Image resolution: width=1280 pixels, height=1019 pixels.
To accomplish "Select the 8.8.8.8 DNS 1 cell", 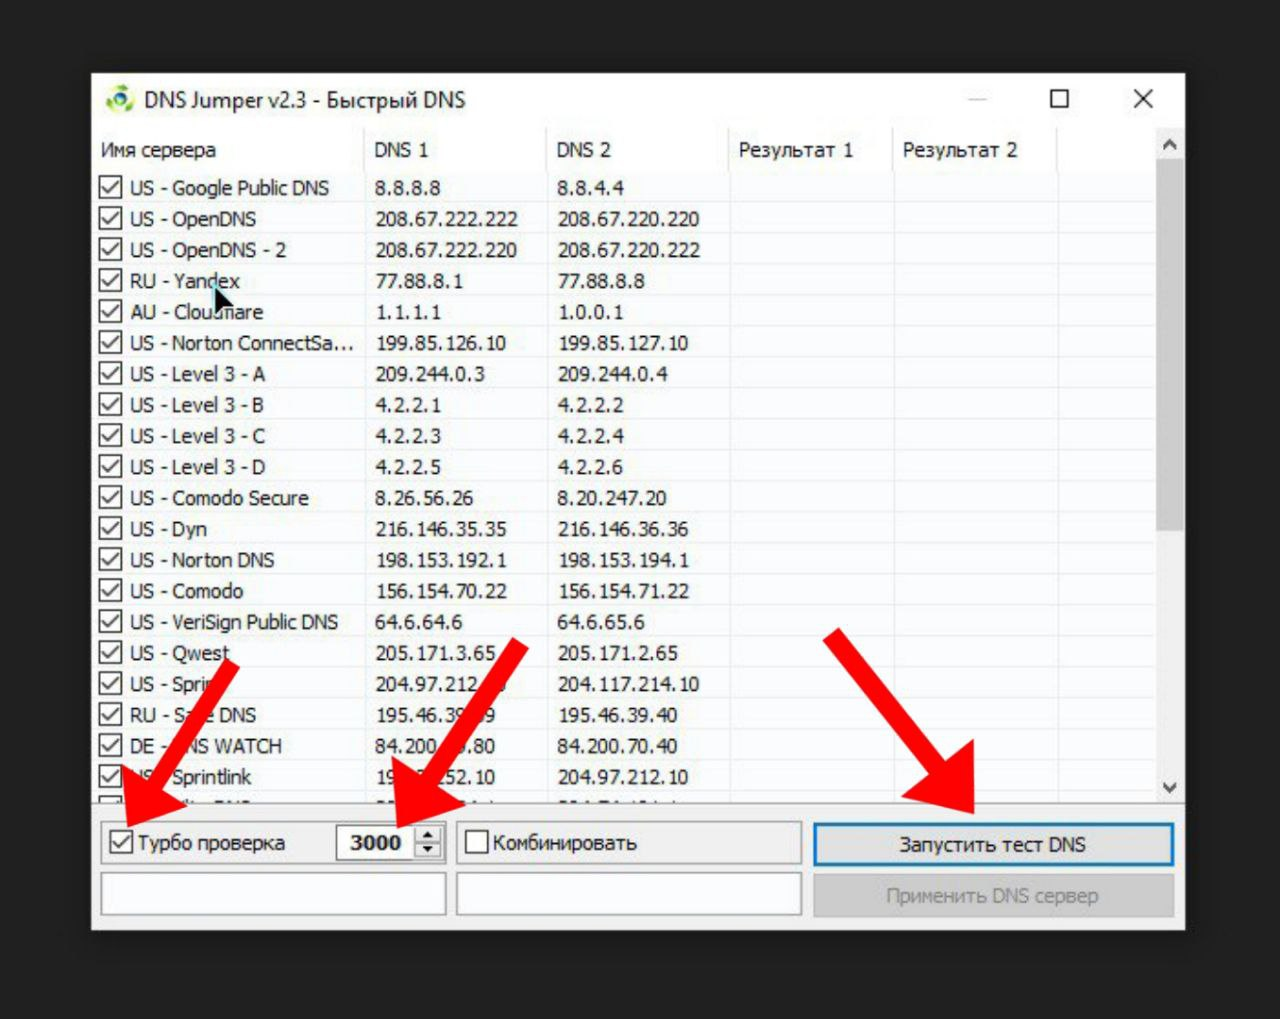I will click(x=407, y=188).
